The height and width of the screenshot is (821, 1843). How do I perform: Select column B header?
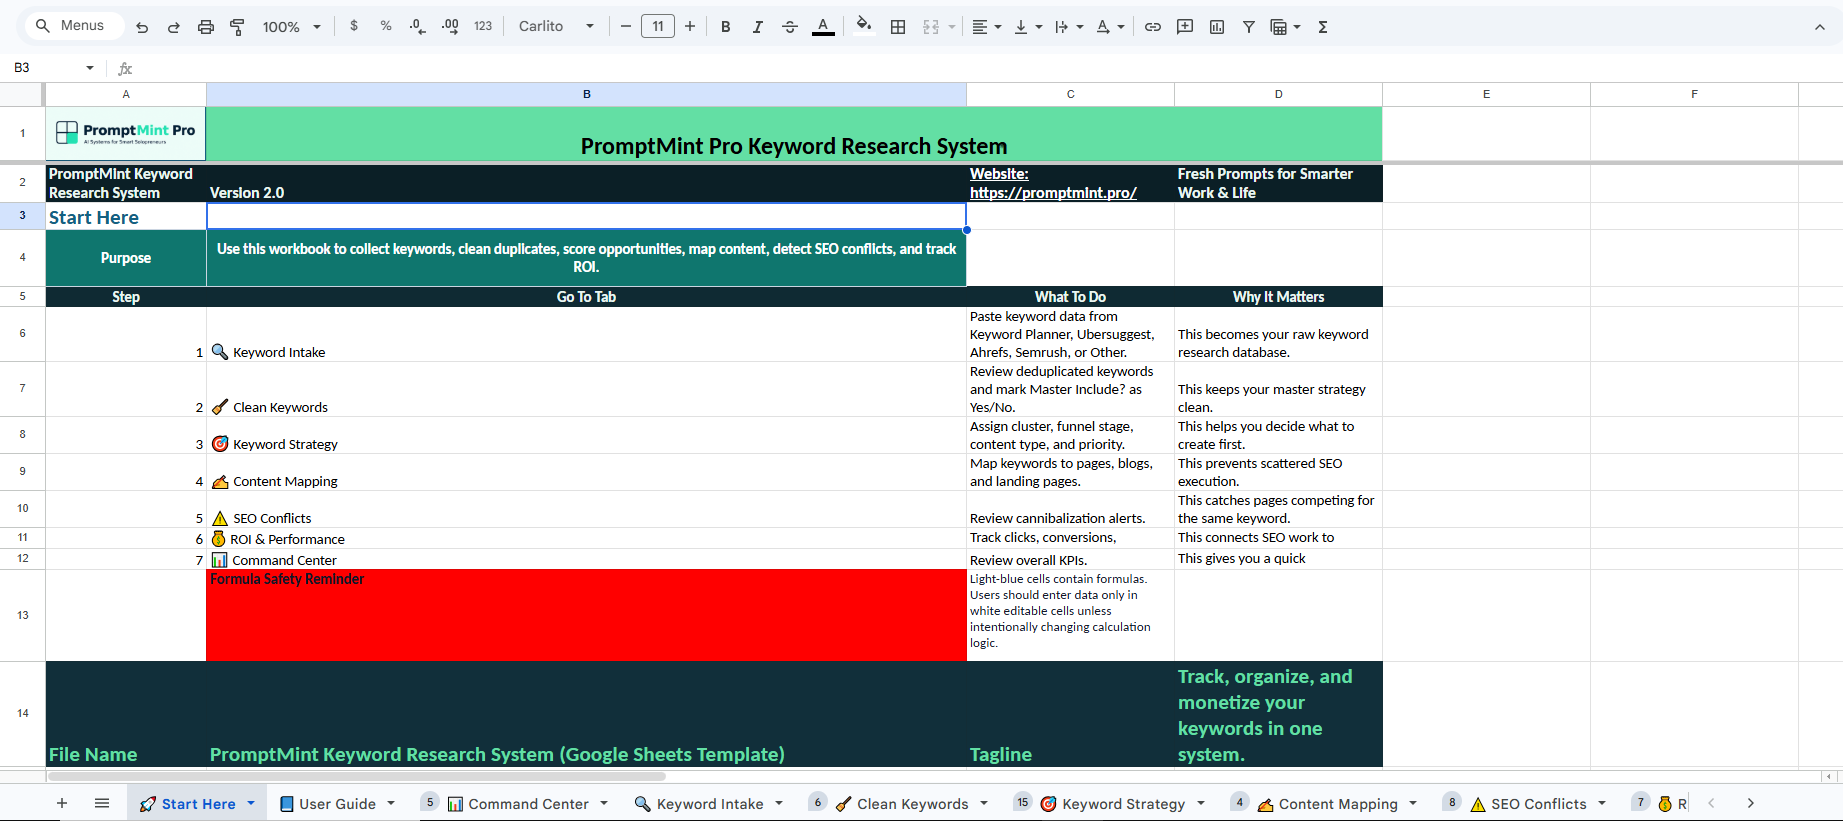(x=586, y=94)
